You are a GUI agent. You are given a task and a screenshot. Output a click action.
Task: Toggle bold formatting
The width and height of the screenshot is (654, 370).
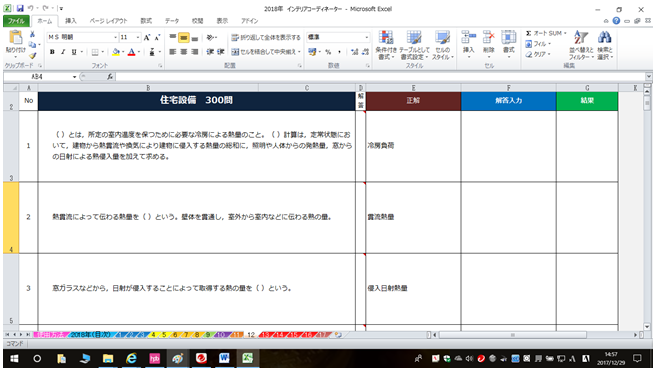[x=52, y=52]
